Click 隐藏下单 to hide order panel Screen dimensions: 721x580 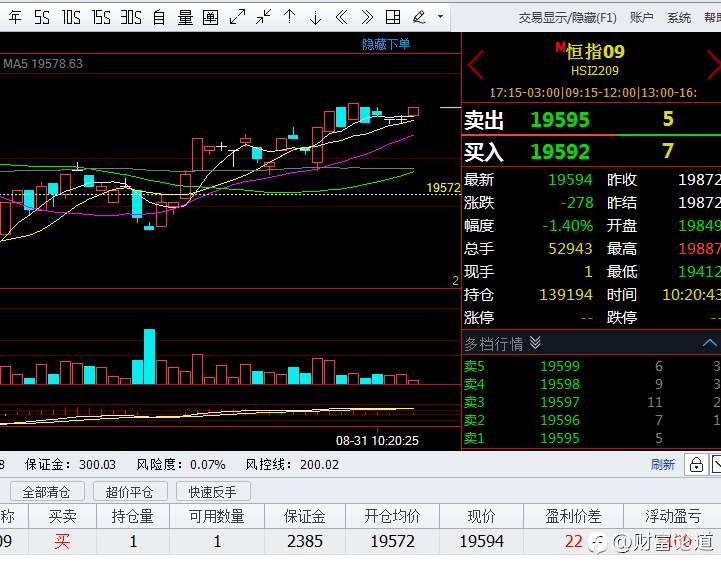[x=386, y=44]
